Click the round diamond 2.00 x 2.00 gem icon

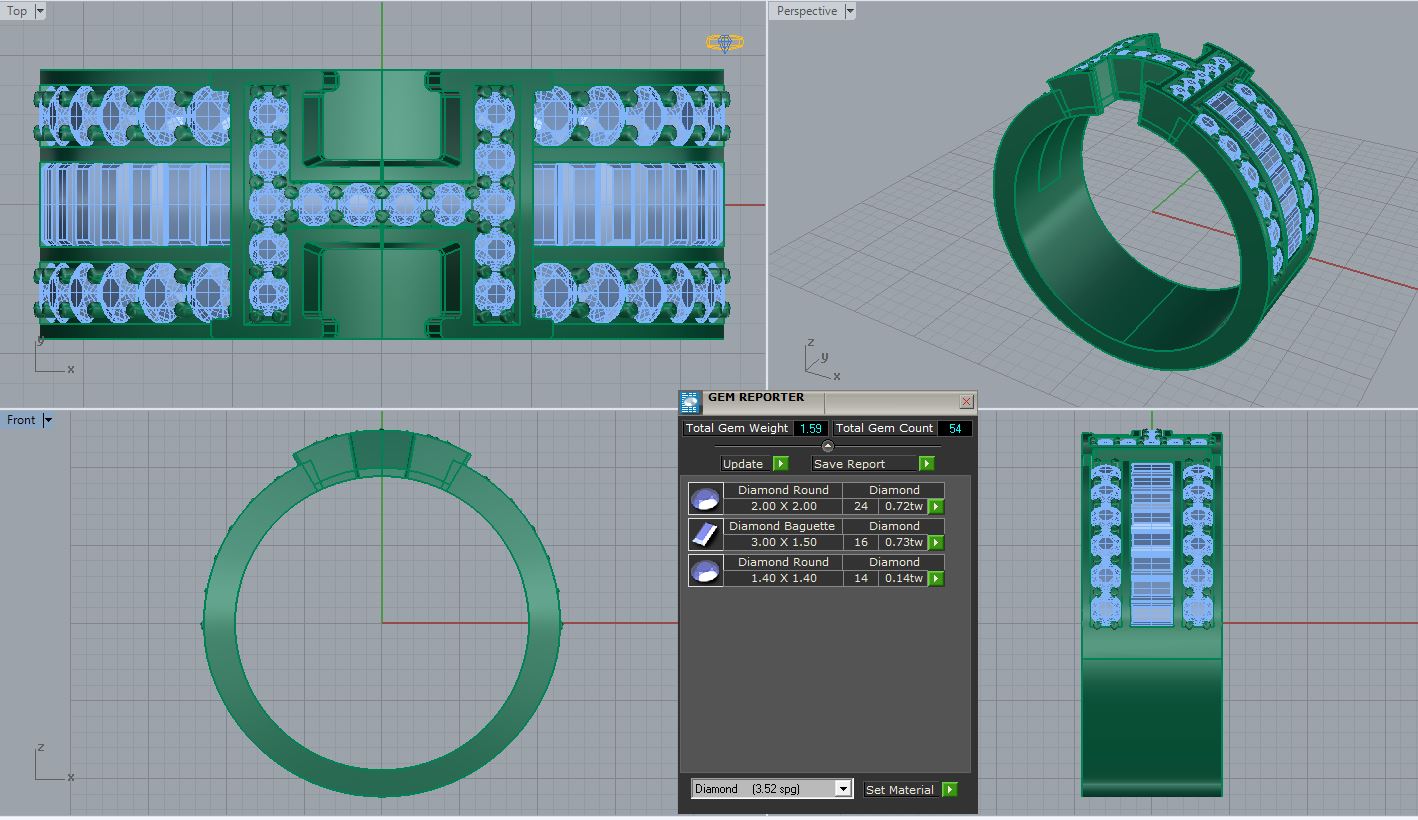coord(705,498)
